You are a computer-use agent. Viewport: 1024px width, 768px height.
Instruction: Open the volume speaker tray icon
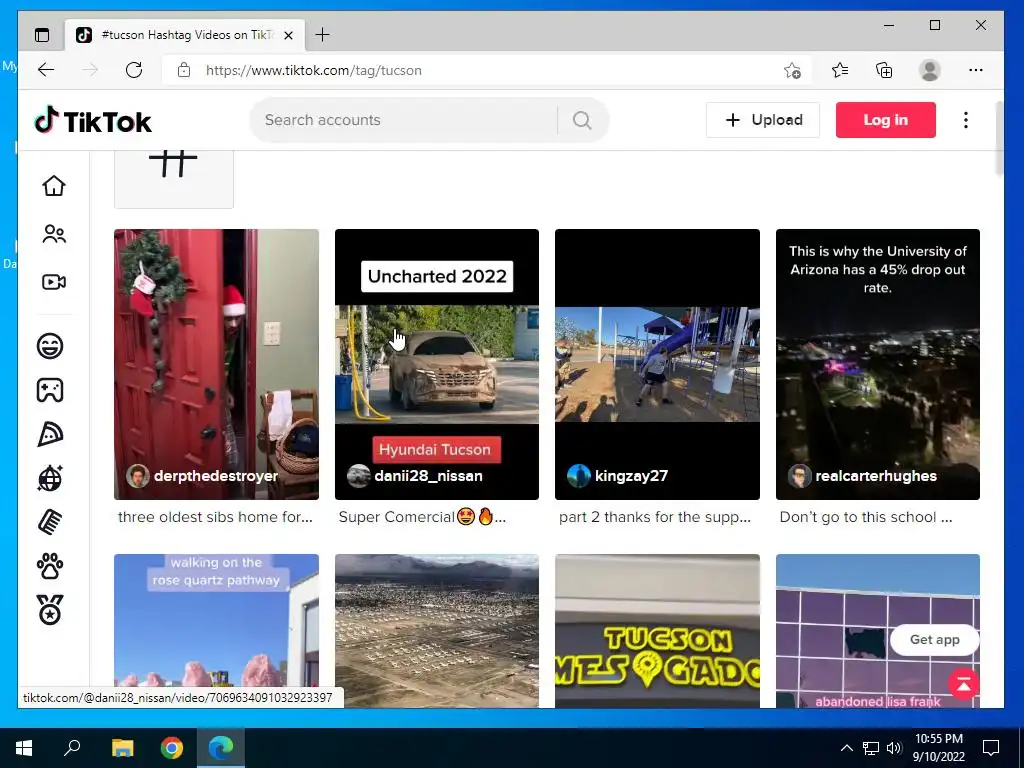894,748
